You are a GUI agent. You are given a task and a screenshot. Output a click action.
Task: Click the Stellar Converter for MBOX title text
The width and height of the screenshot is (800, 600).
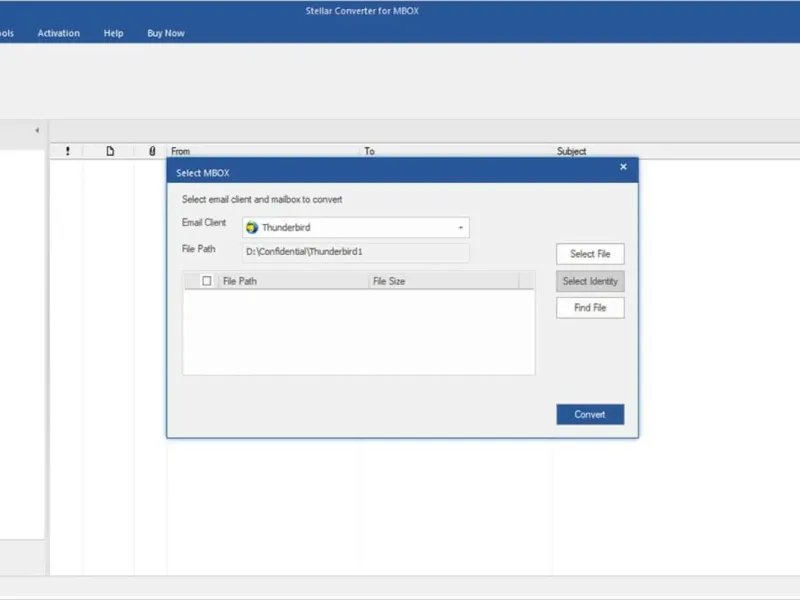(362, 11)
